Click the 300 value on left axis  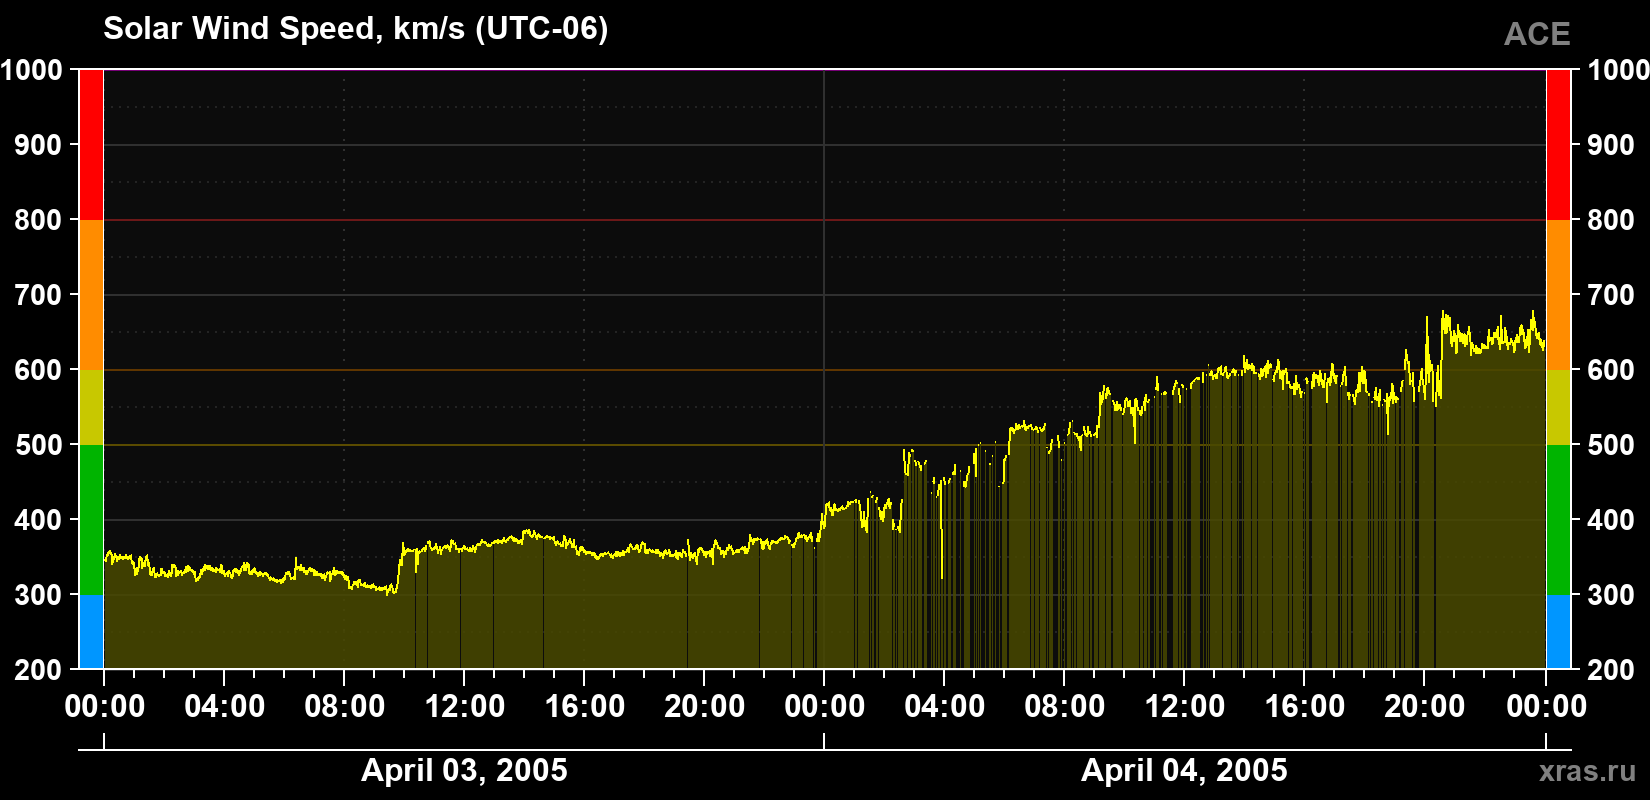click(39, 595)
